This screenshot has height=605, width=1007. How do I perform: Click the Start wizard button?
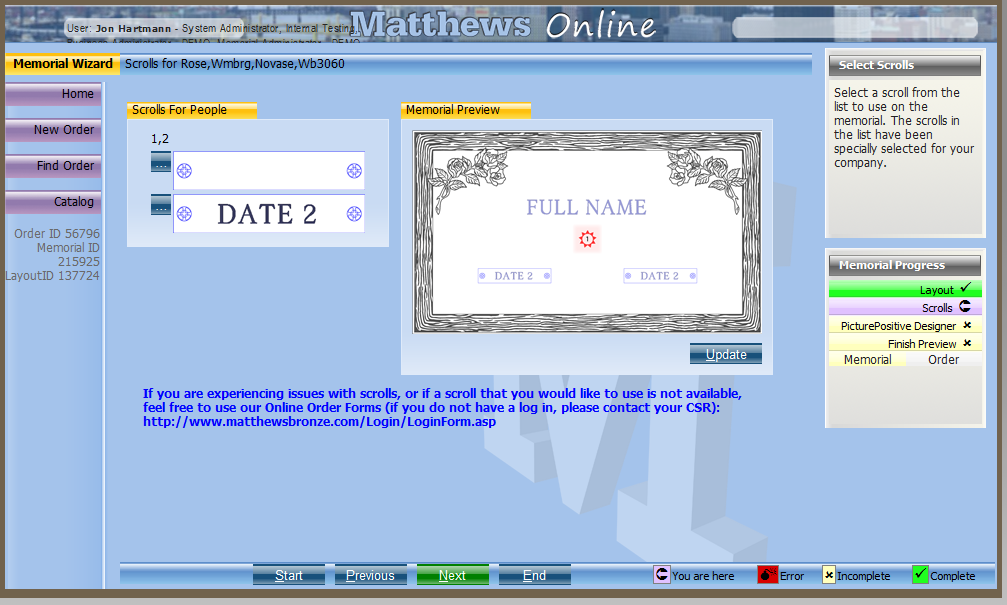(x=289, y=575)
